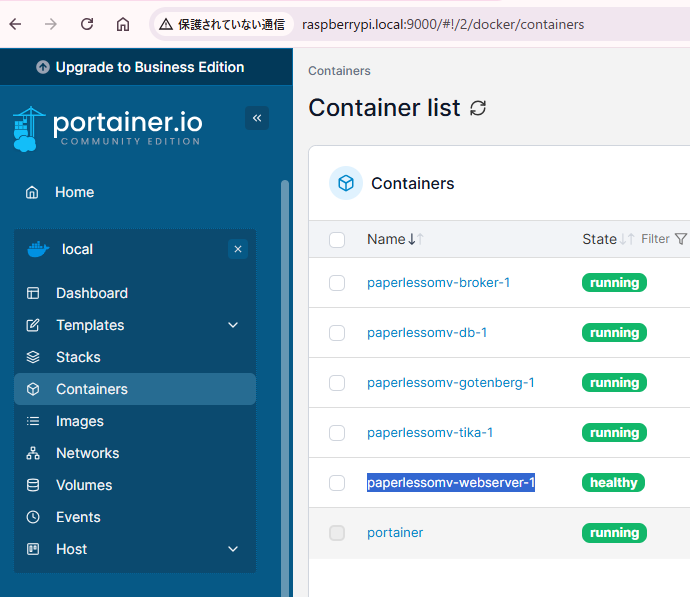Click the Stacks layers icon
Viewport: 690px width, 597px height.
point(33,357)
